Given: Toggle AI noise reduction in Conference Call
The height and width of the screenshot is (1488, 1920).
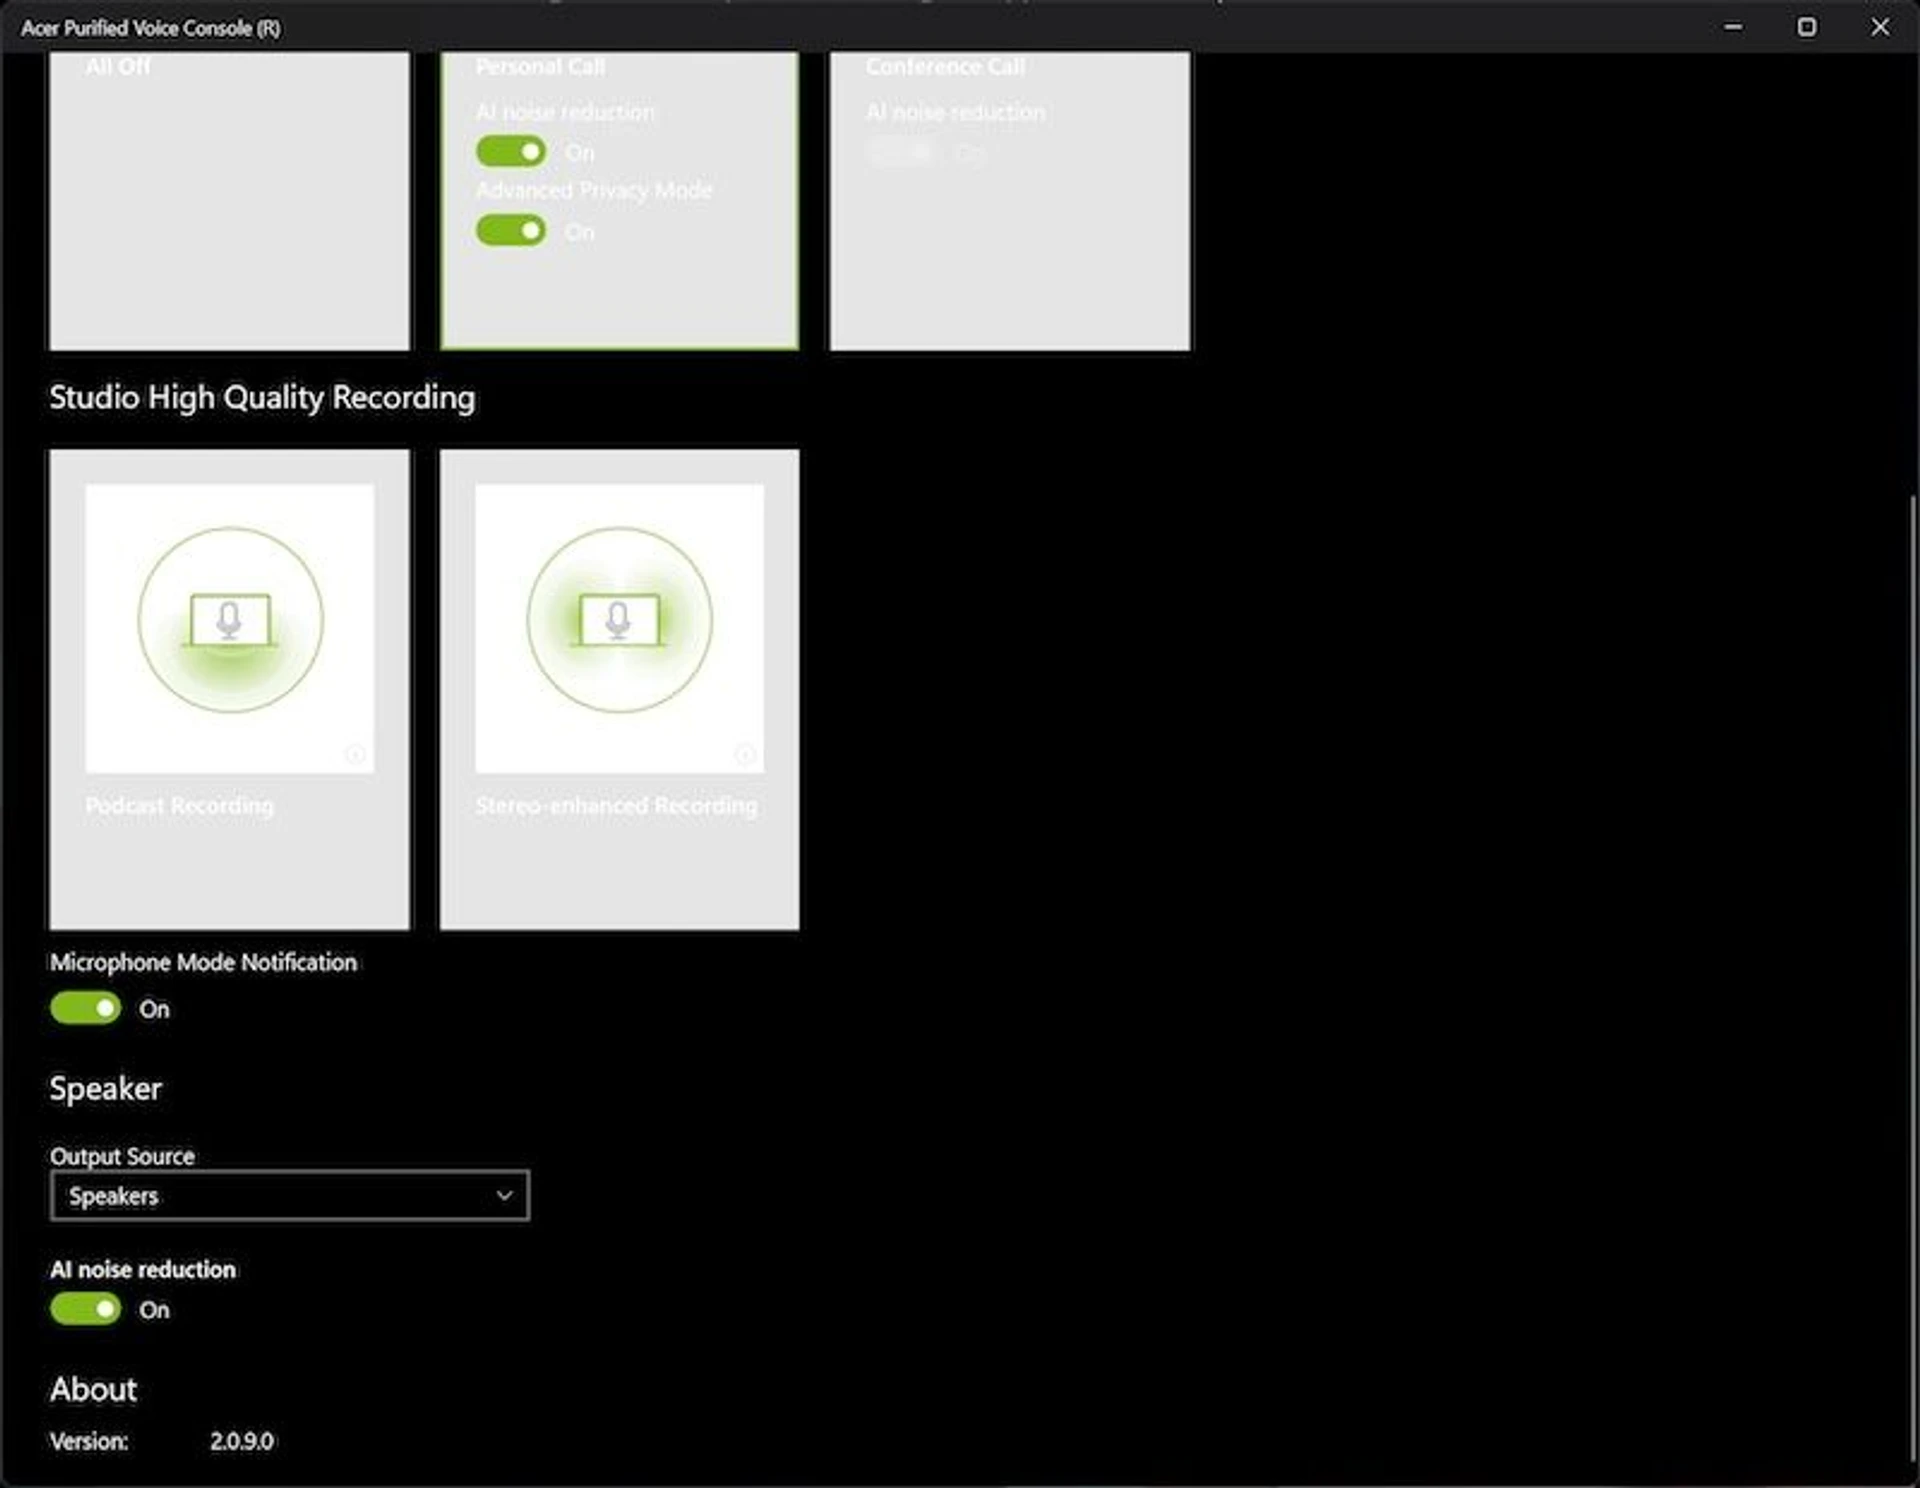Looking at the screenshot, I should 901,152.
